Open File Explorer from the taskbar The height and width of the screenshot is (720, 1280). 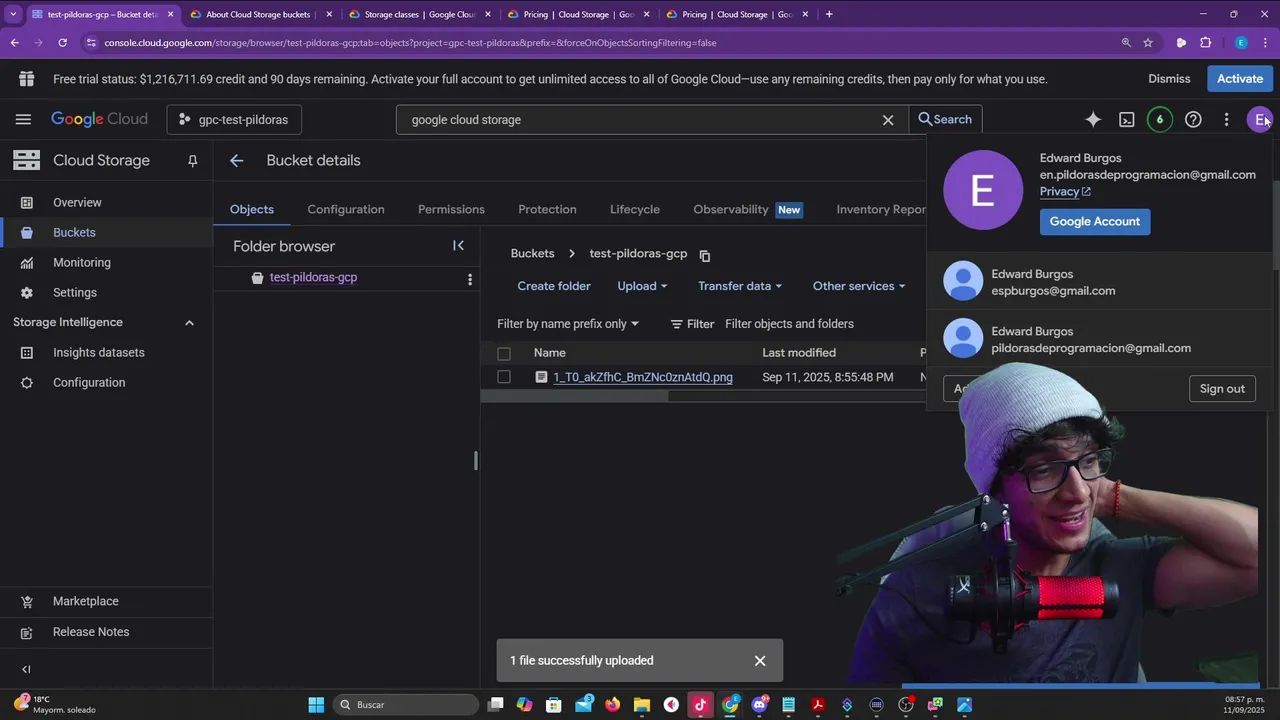coord(642,704)
